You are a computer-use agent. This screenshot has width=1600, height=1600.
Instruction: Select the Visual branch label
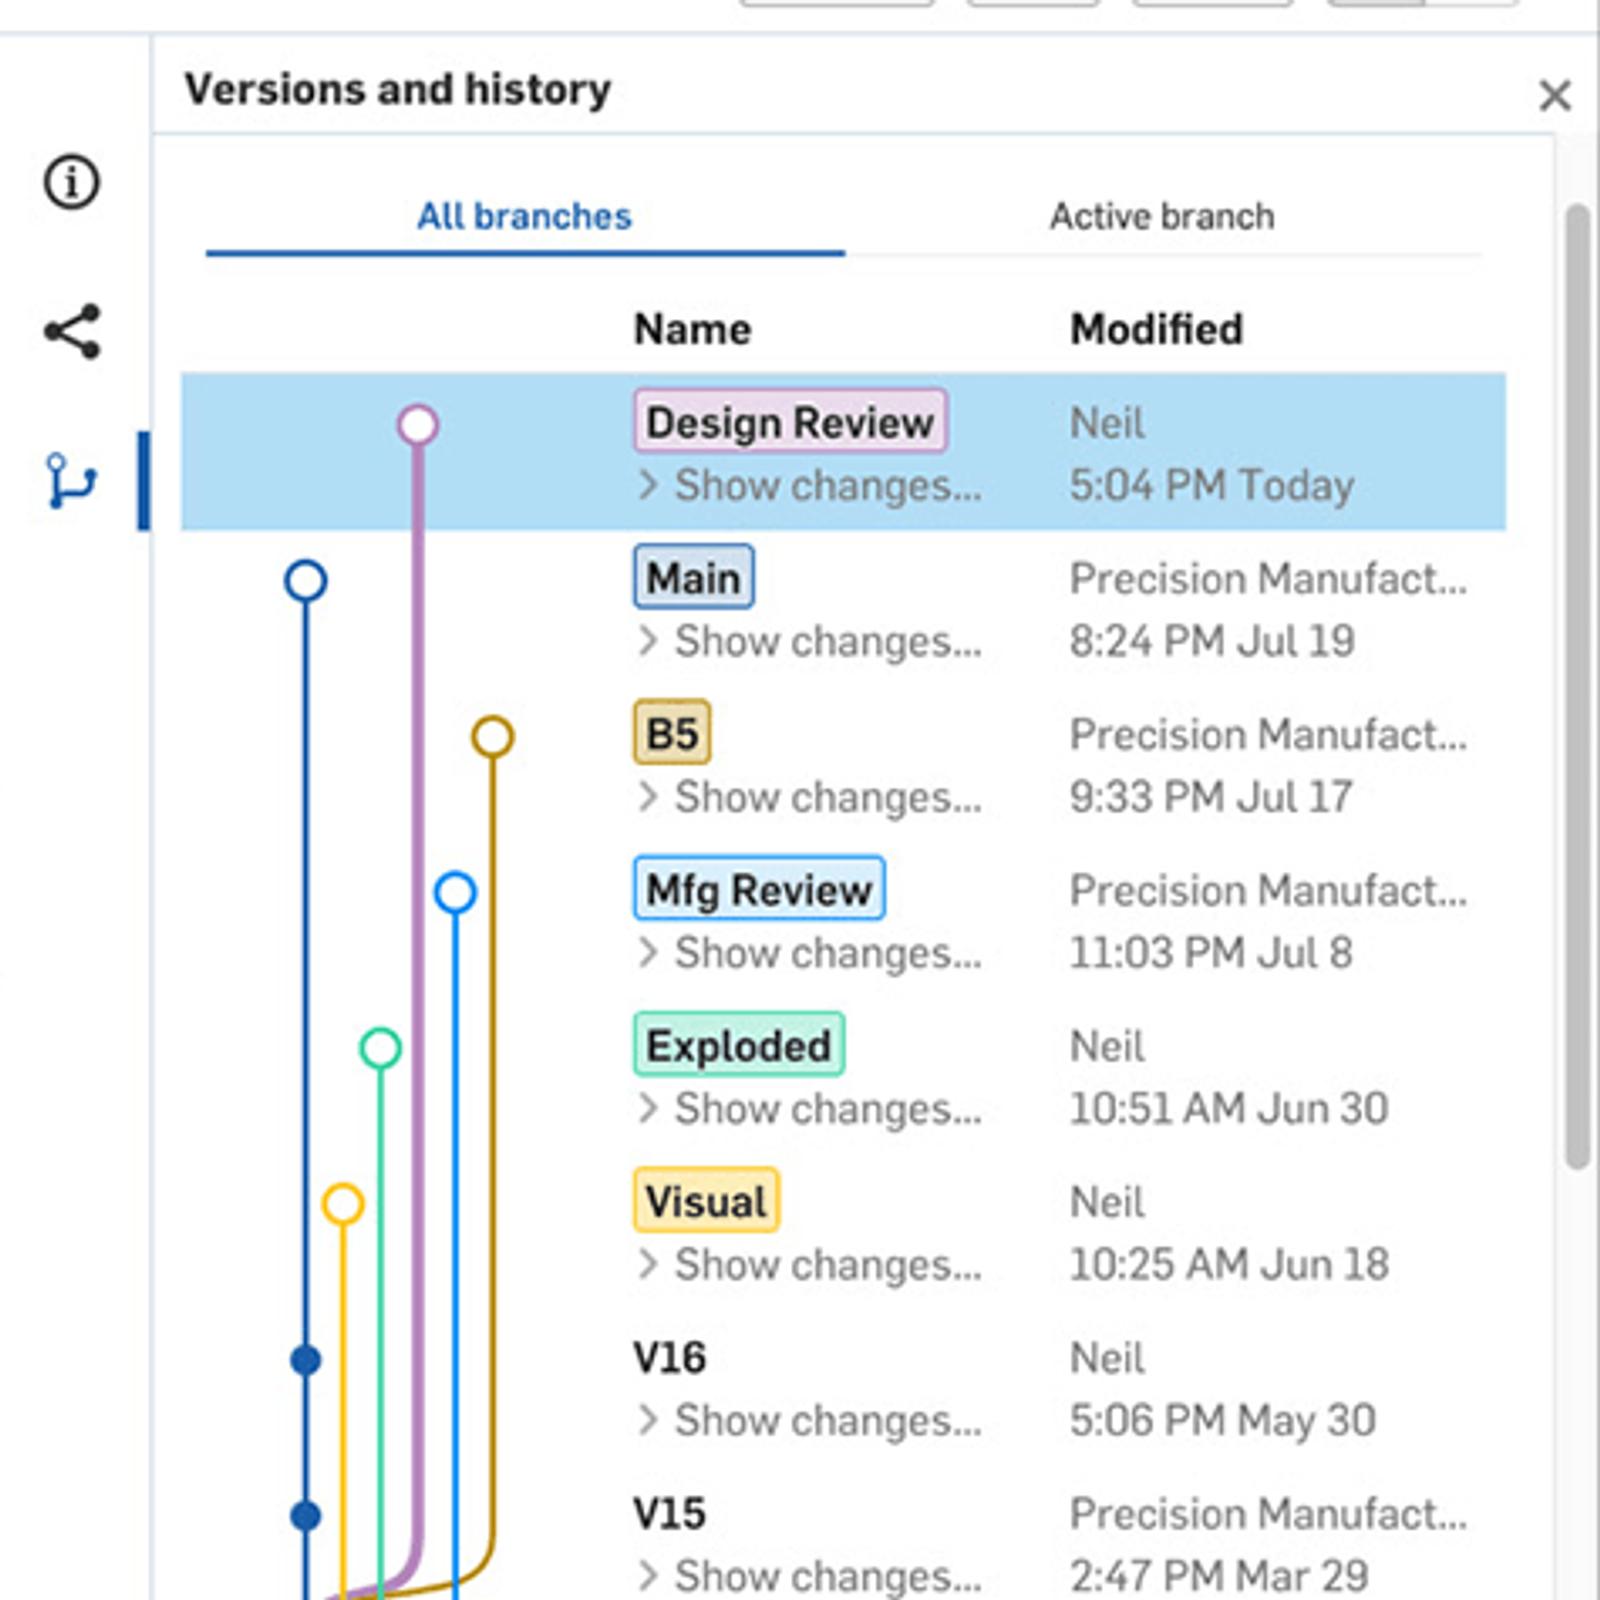pos(706,1201)
